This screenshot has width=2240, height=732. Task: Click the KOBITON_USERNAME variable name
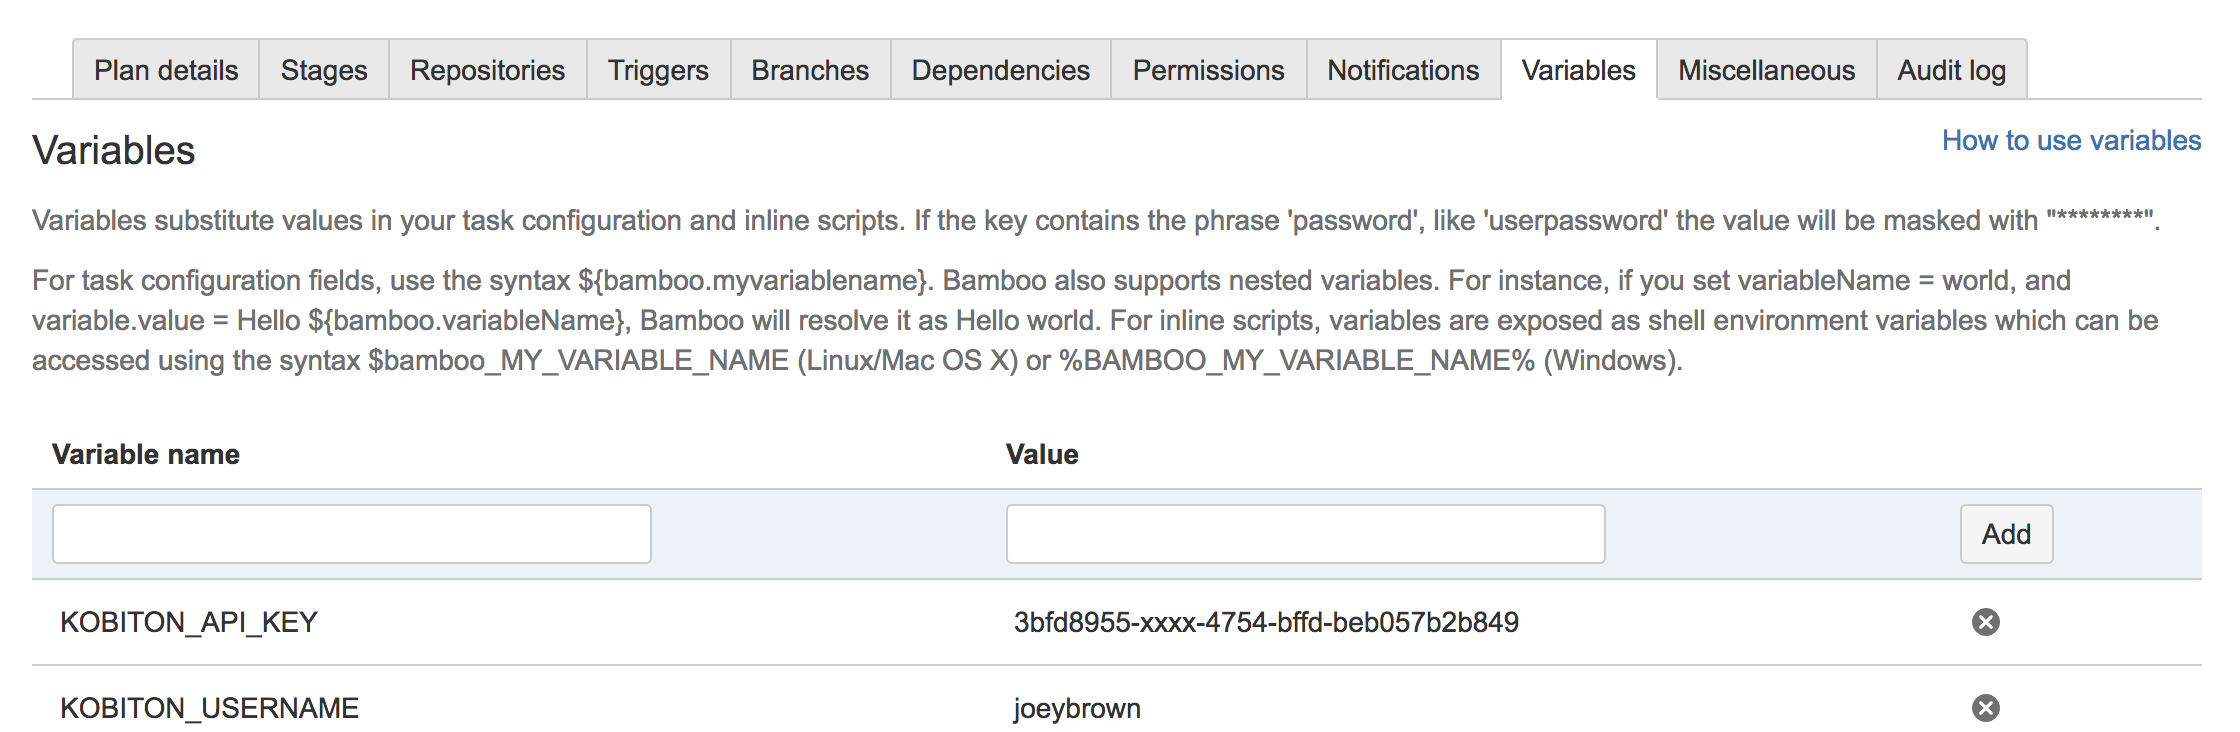[209, 708]
